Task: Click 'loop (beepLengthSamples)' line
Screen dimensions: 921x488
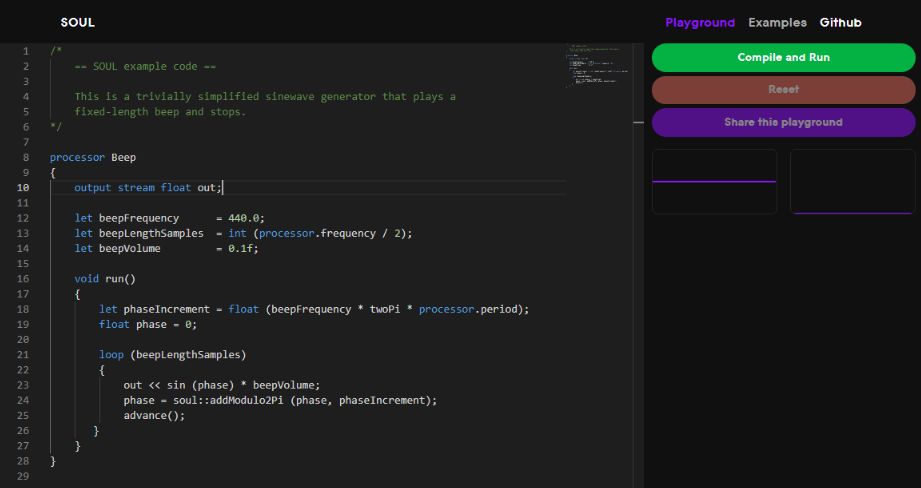Action: [x=173, y=355]
